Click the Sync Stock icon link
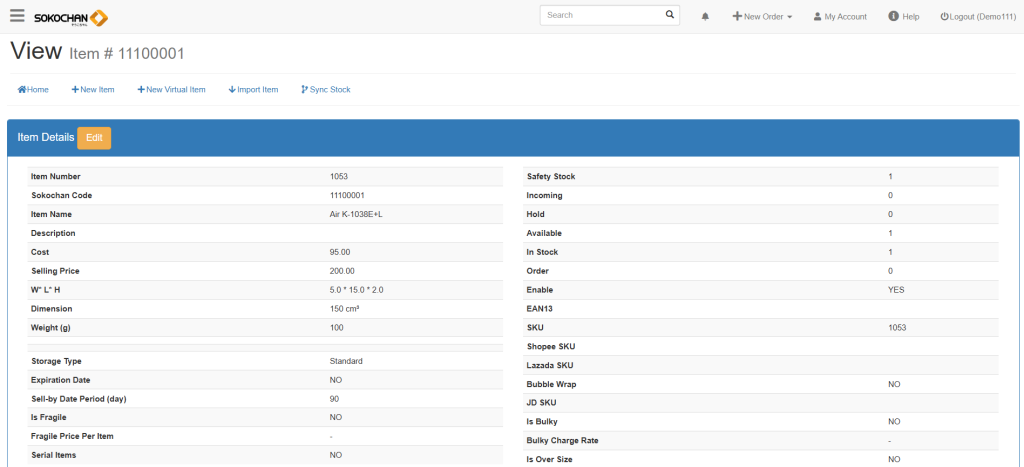This screenshot has height=467, width=1024. [325, 90]
